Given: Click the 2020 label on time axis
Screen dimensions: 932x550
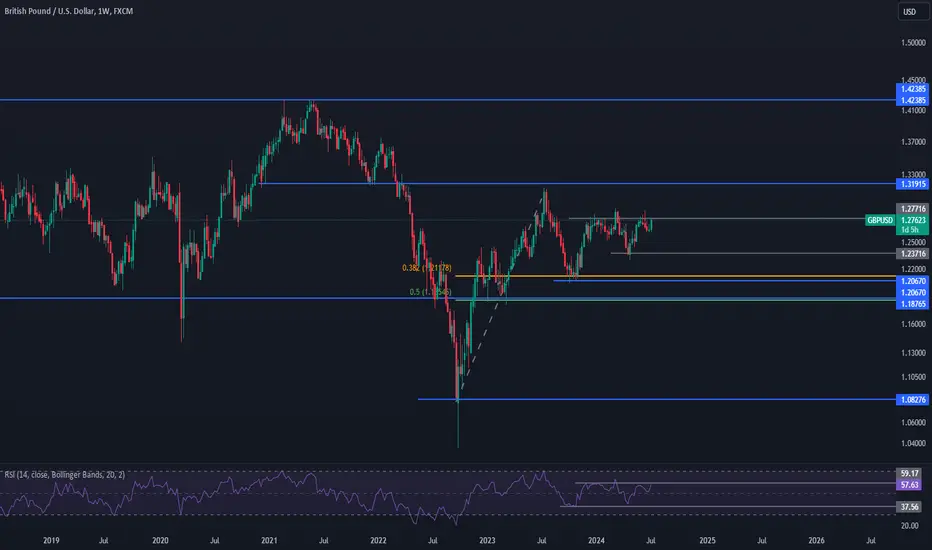Looking at the screenshot, I should pos(160,540).
